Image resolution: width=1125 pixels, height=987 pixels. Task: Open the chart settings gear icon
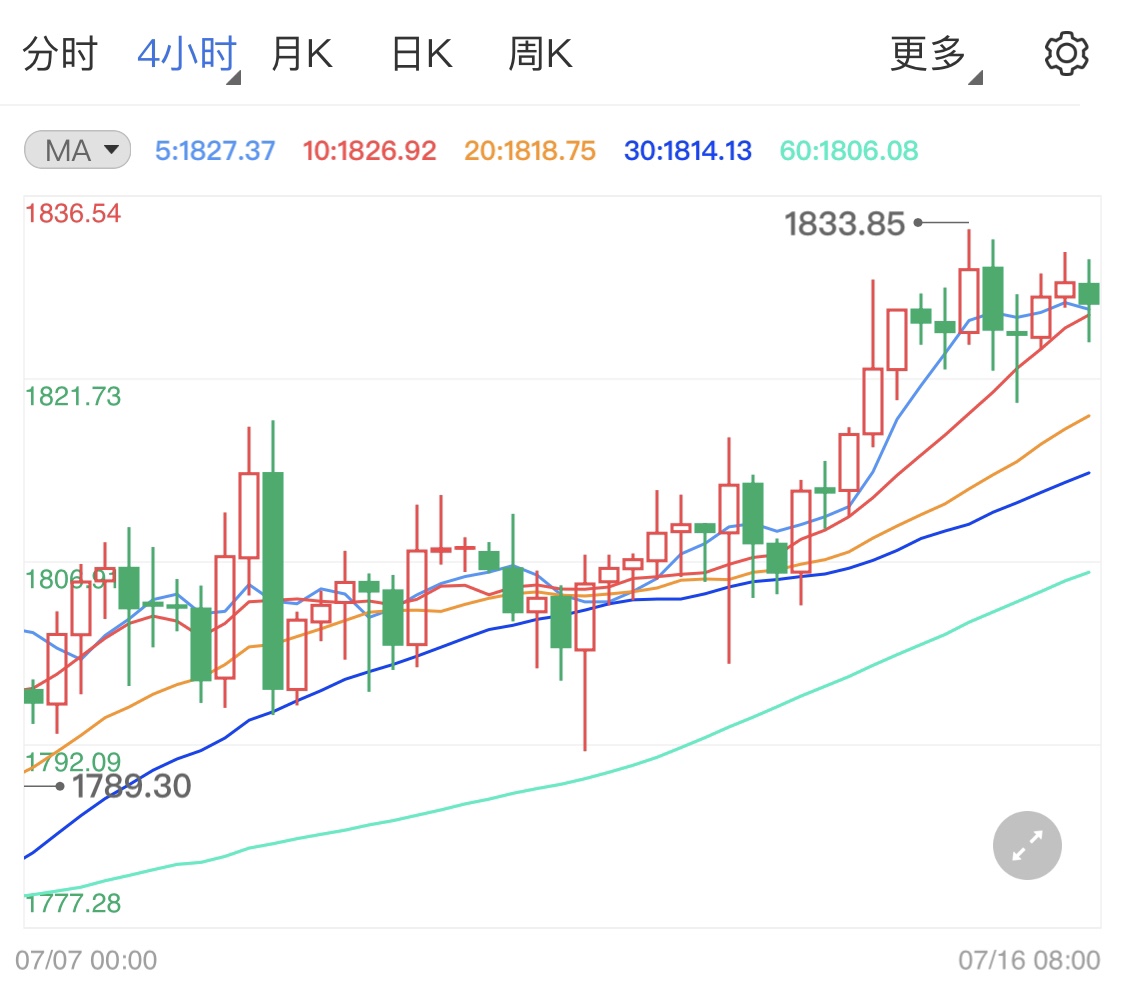point(1066,54)
